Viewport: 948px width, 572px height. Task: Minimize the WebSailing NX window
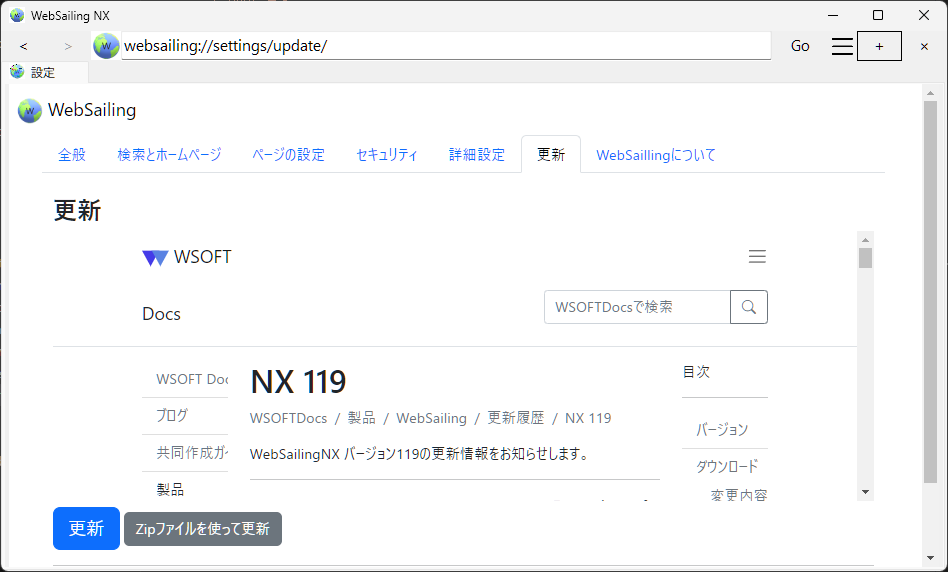click(x=833, y=15)
